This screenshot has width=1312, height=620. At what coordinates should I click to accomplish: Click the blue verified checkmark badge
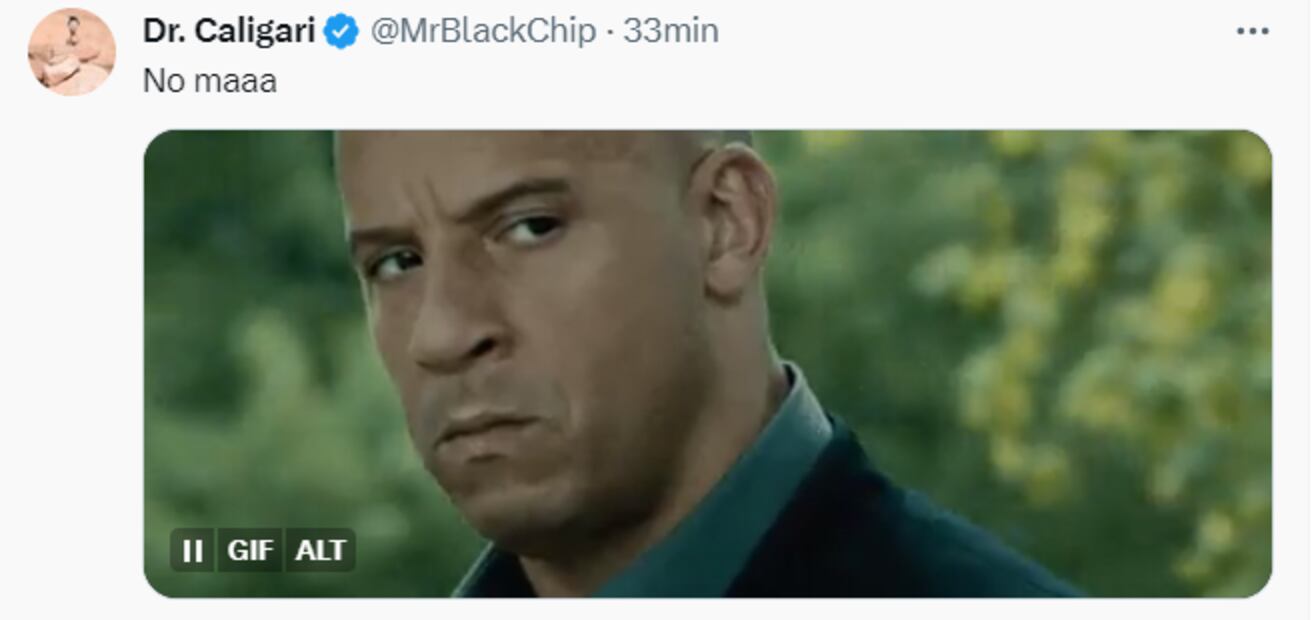[x=342, y=32]
